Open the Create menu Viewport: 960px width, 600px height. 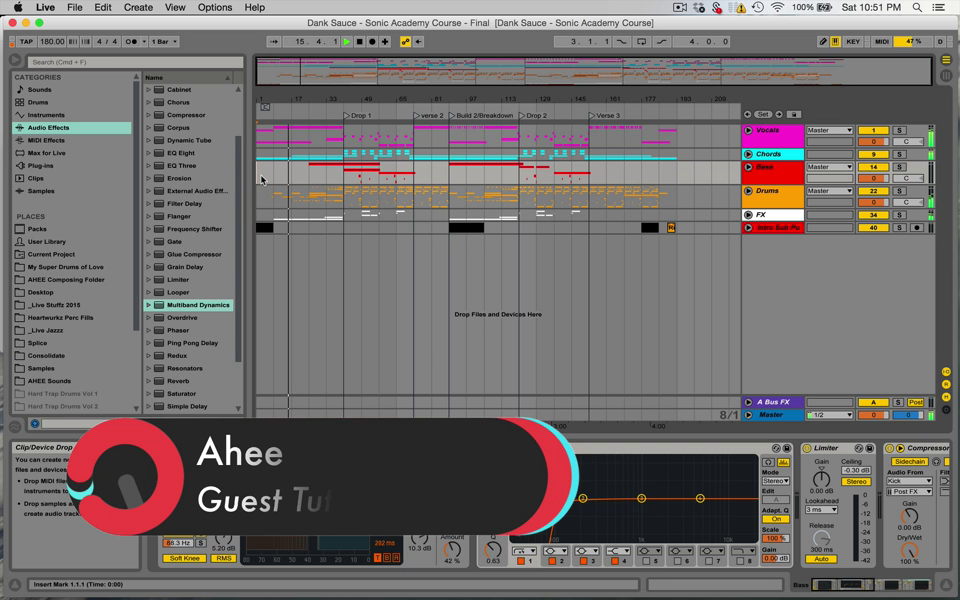(138, 7)
